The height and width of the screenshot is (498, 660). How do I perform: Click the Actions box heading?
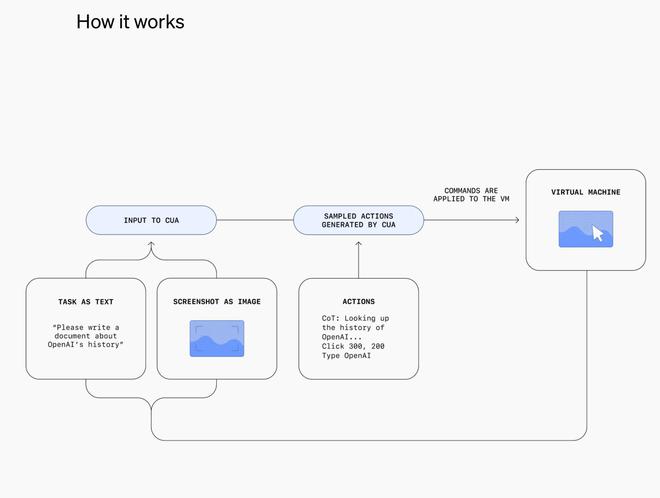[358, 301]
